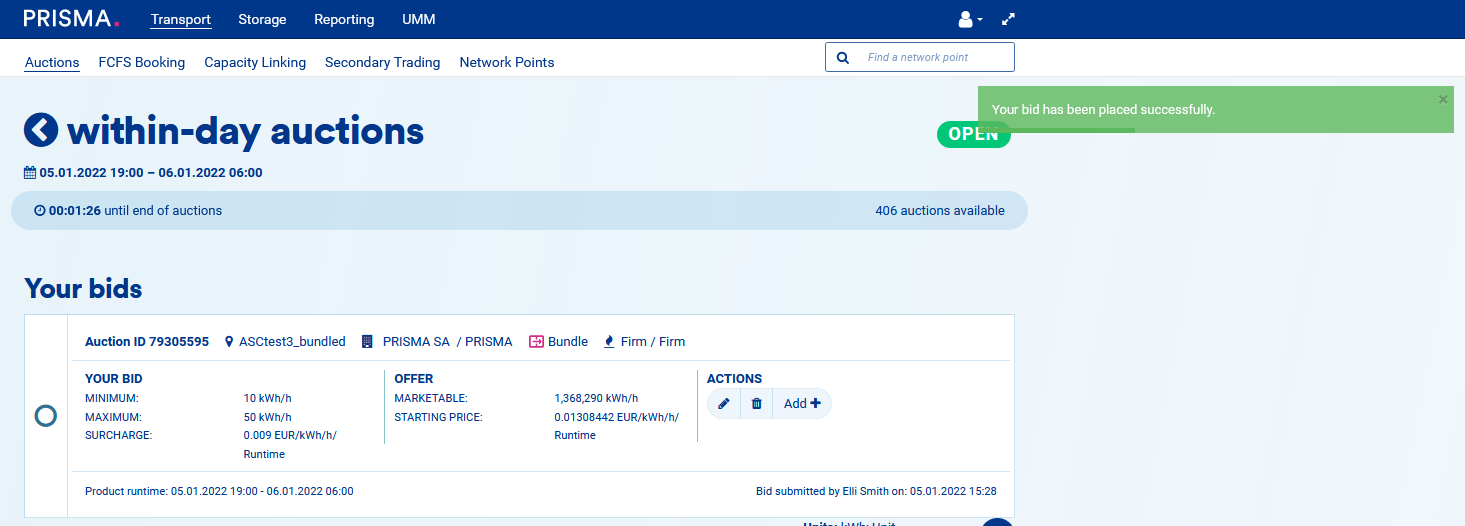Click the search magnifier icon

(x=843, y=58)
